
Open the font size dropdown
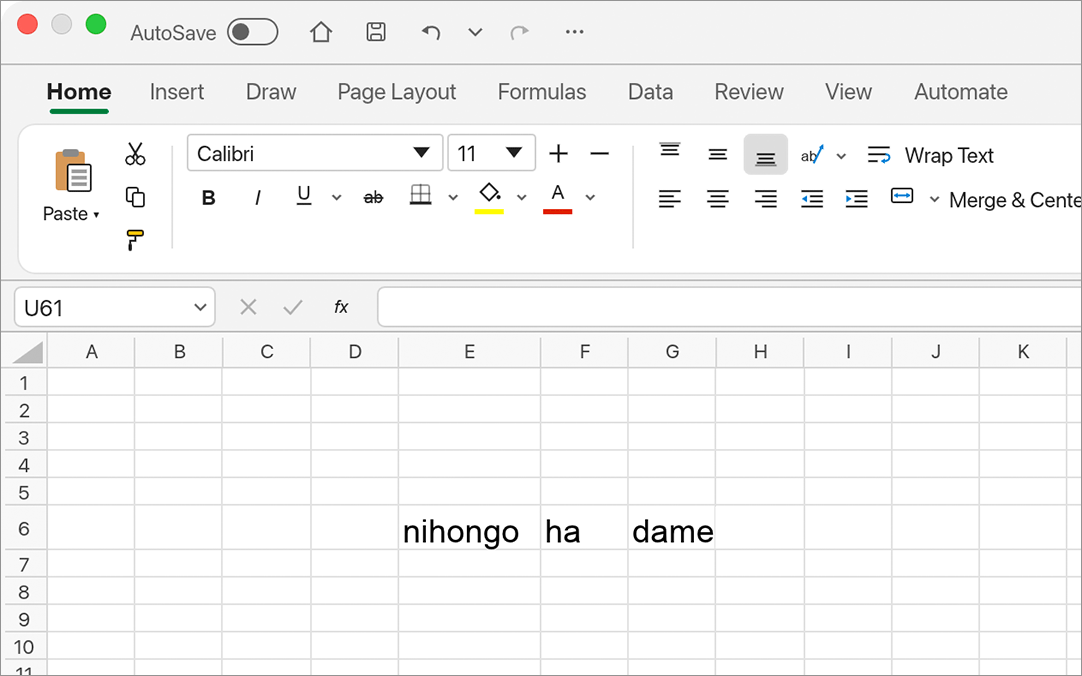[513, 153]
